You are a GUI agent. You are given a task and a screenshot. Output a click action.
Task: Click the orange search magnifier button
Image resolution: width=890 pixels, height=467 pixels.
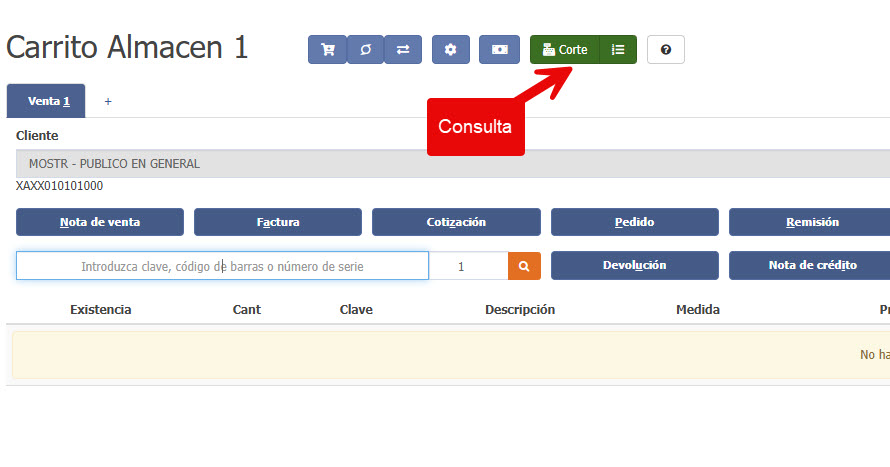point(524,266)
